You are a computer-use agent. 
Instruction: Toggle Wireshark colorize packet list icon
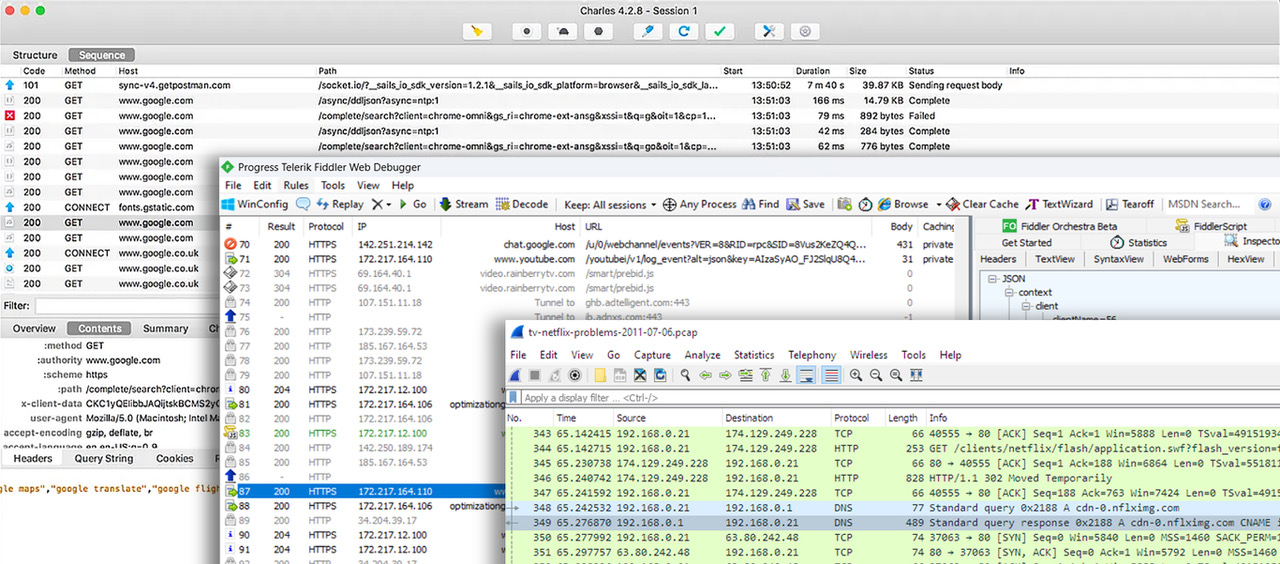(830, 375)
